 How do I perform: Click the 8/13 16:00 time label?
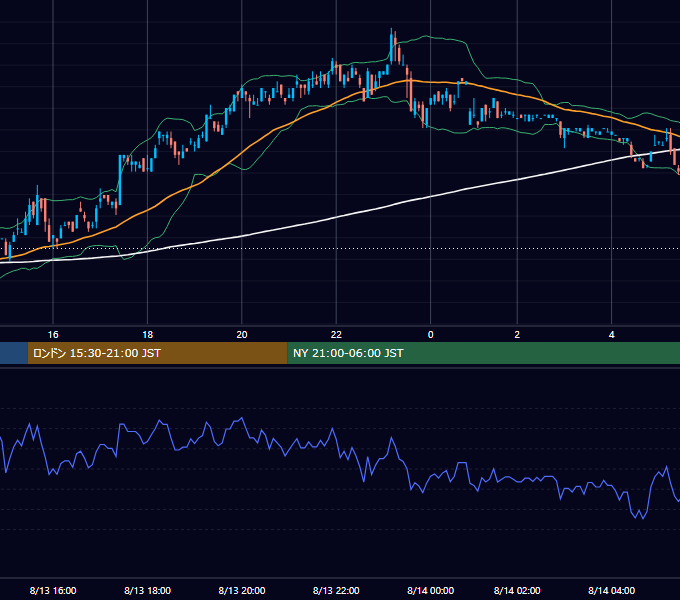coord(53,590)
